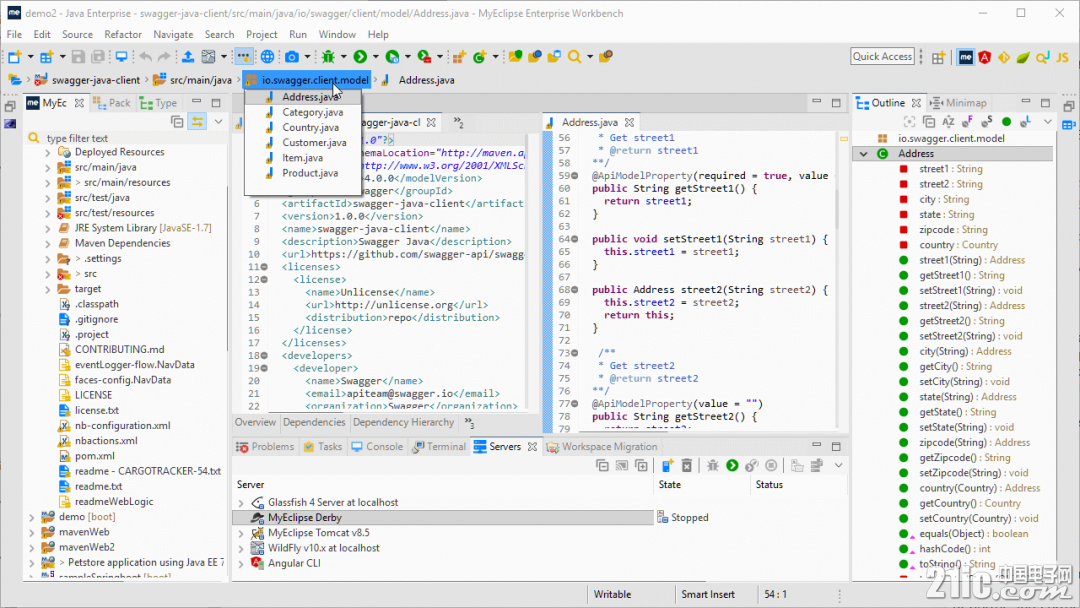This screenshot has height=608, width=1080.
Task: Click the magnifier Search toolbar icon
Action: (x=574, y=56)
